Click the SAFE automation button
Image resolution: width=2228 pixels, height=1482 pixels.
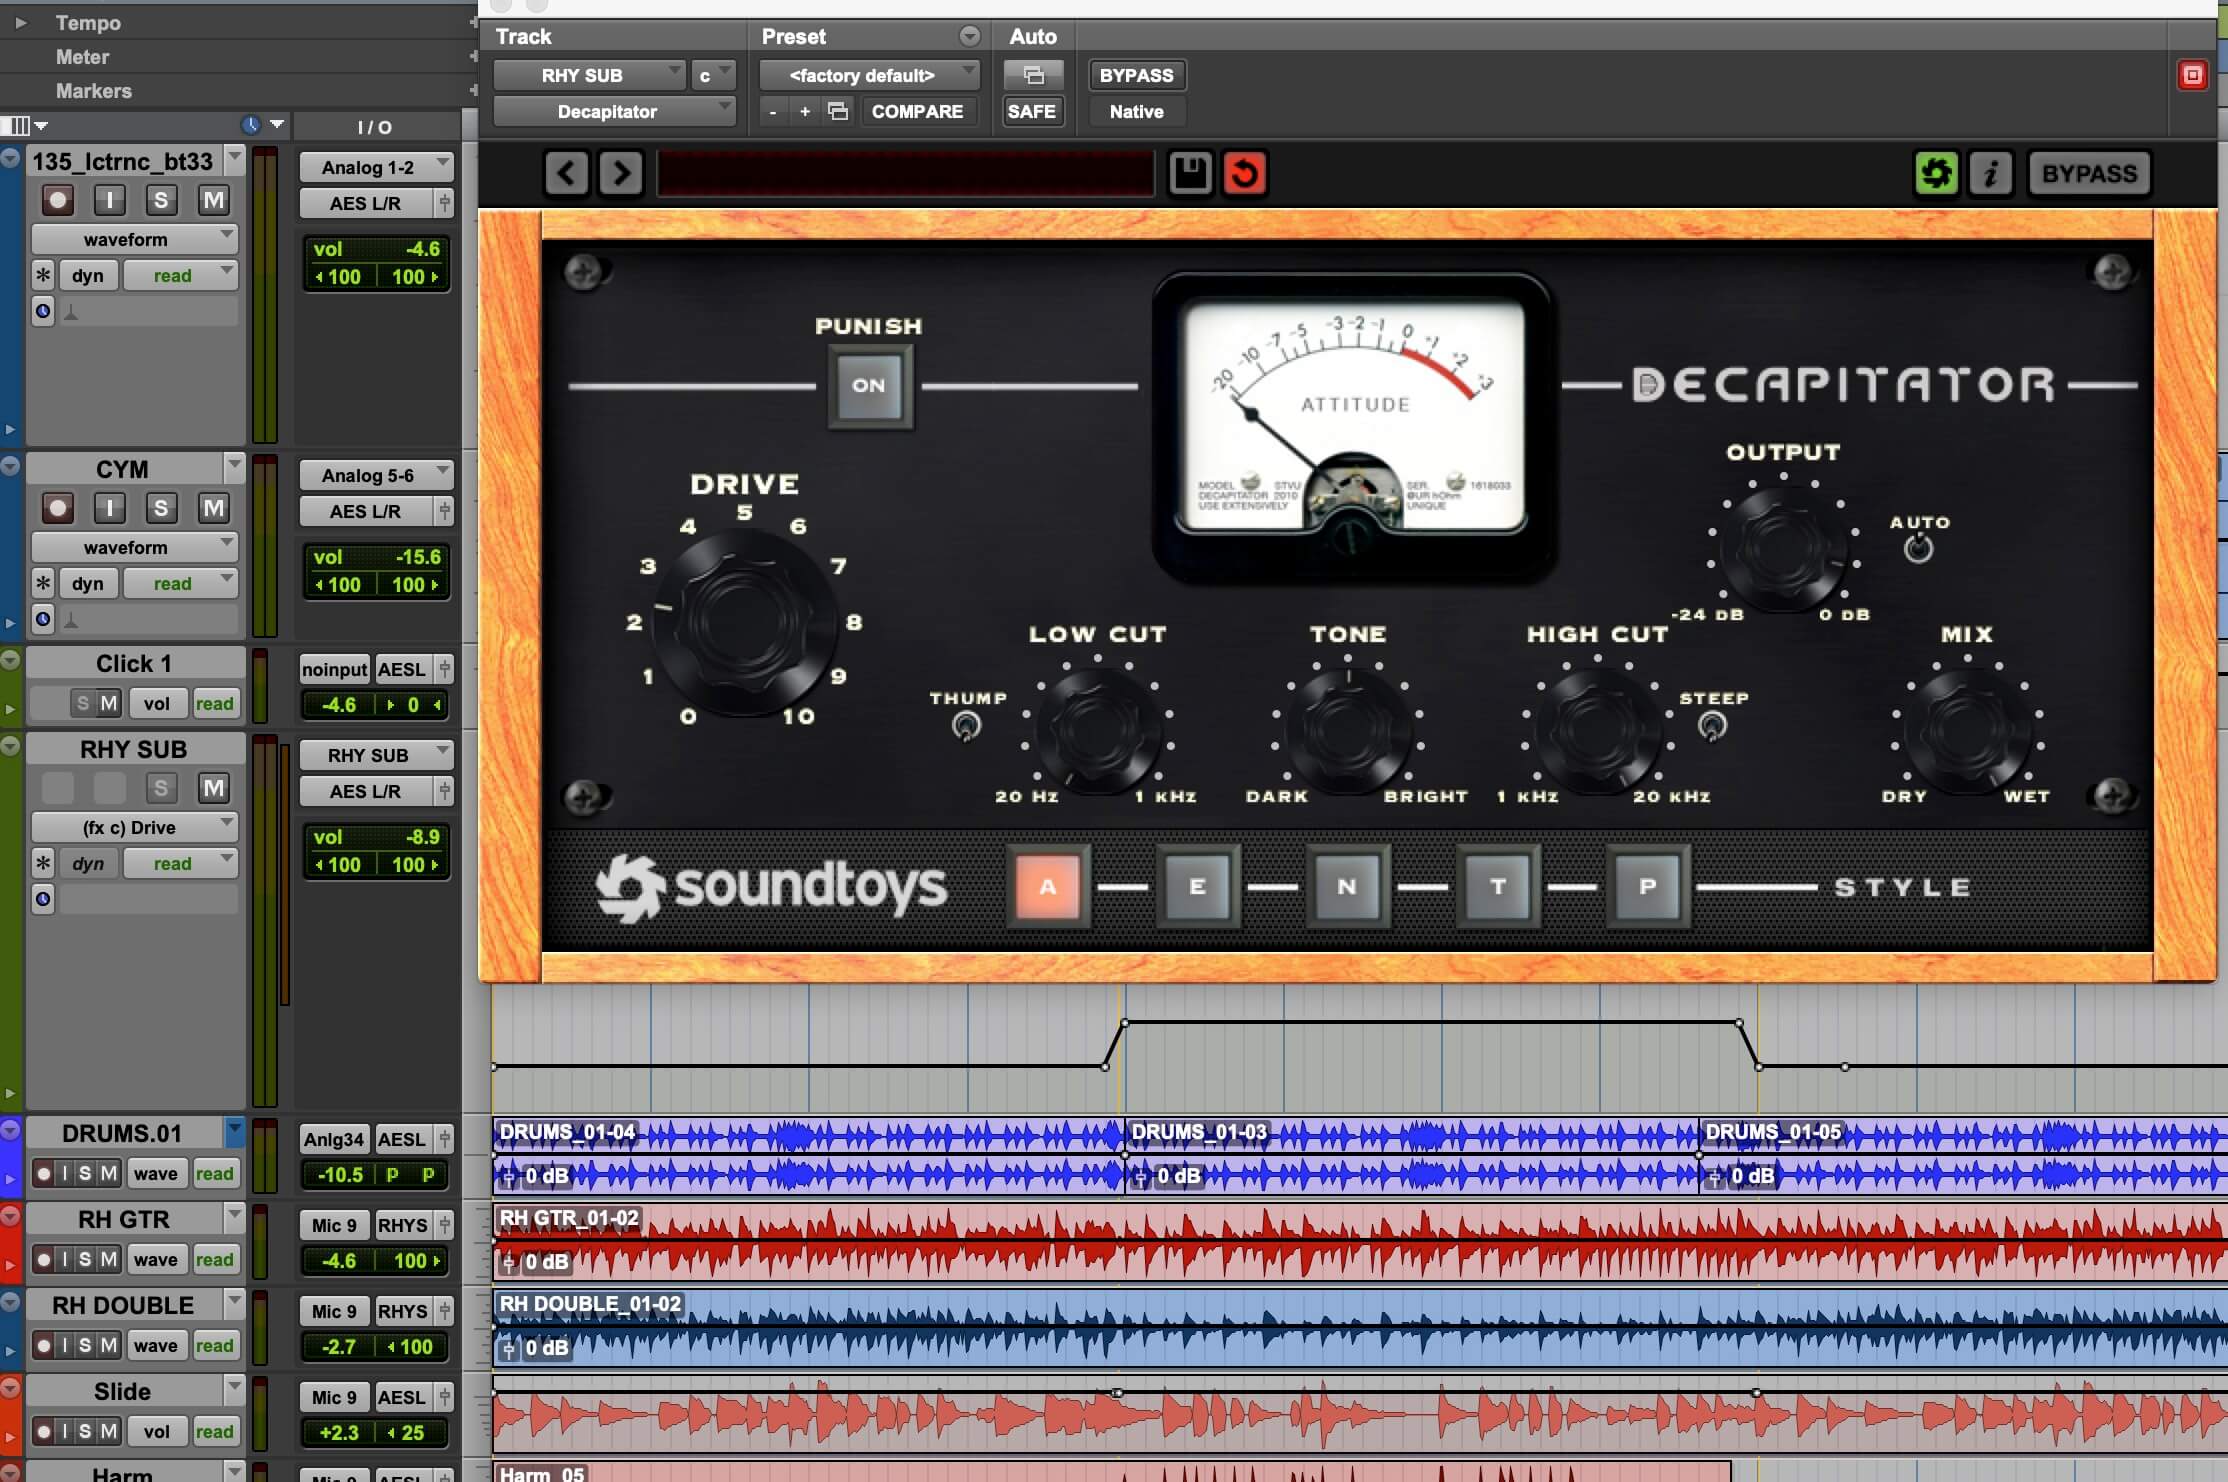[1031, 111]
